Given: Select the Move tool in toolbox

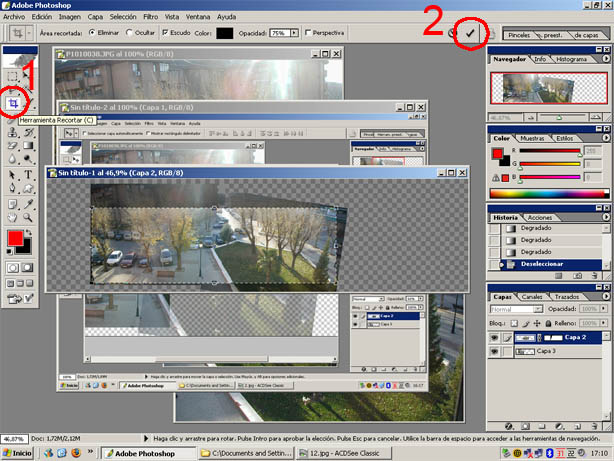Looking at the screenshot, I should (27, 76).
